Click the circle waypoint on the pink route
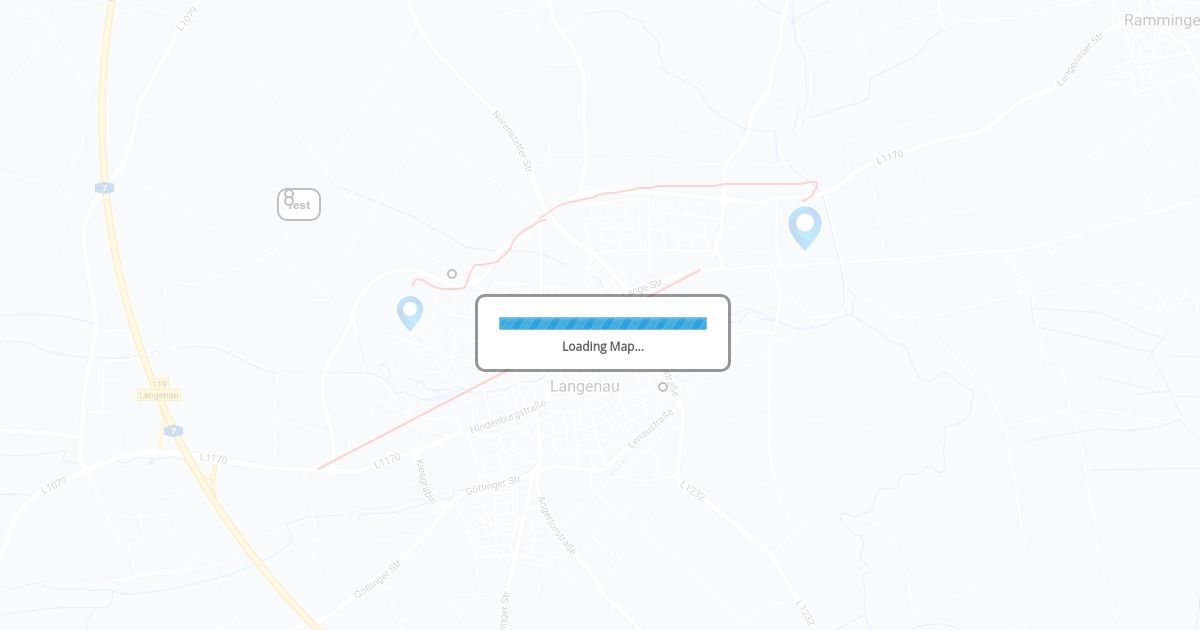 (x=452, y=274)
